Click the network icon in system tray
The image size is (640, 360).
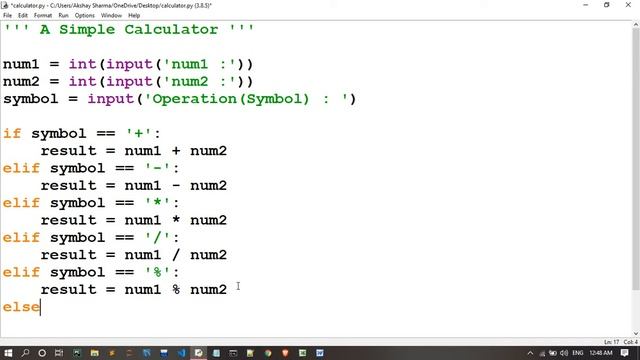(x=542, y=353)
